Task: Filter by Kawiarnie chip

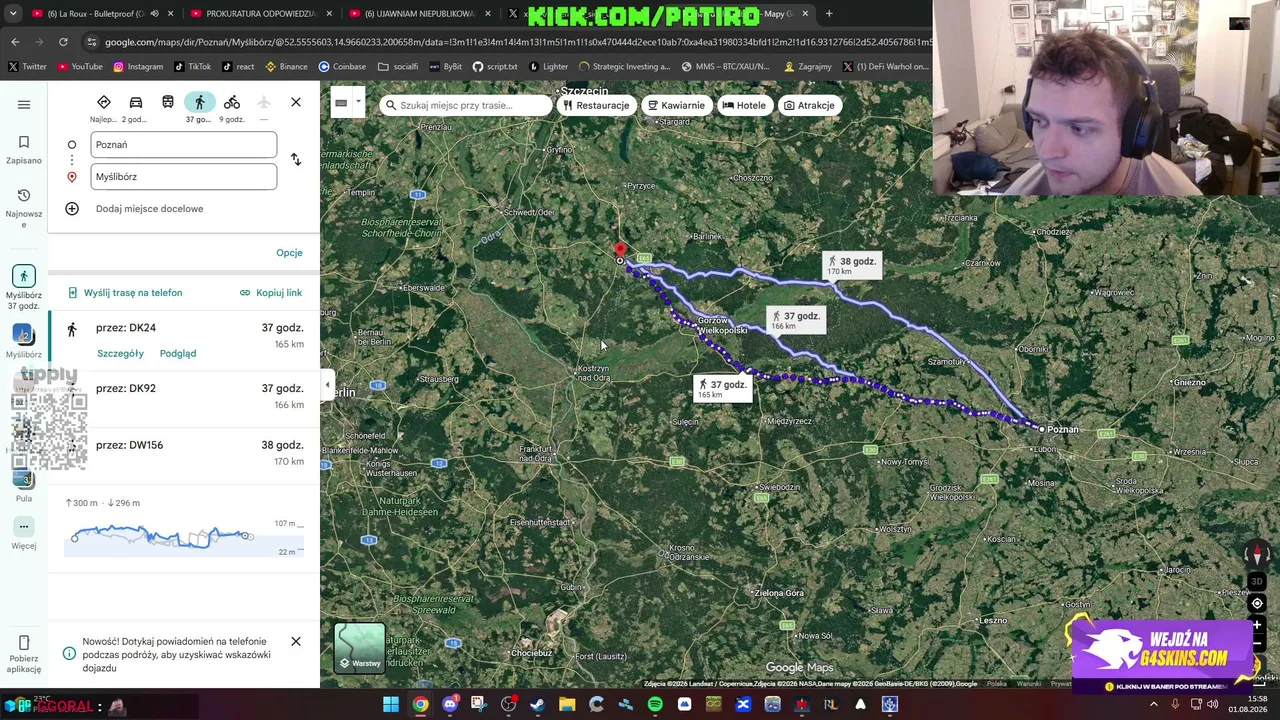Action: click(676, 105)
